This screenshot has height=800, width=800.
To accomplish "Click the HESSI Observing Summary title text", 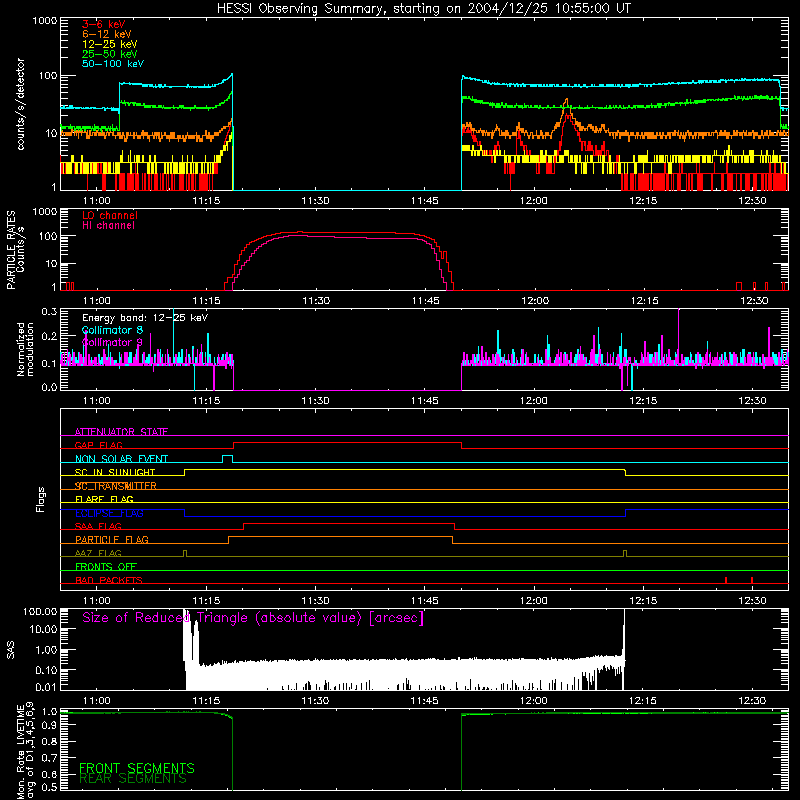I will 423,9.
